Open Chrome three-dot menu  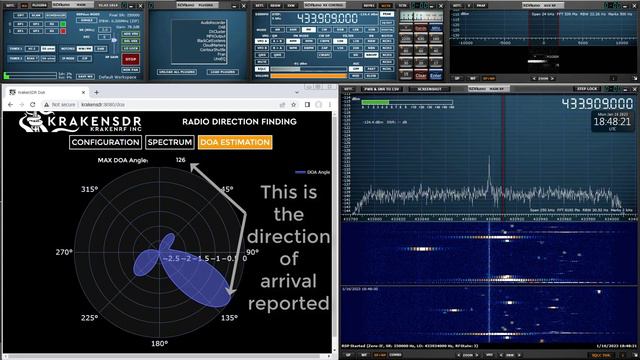330,105
